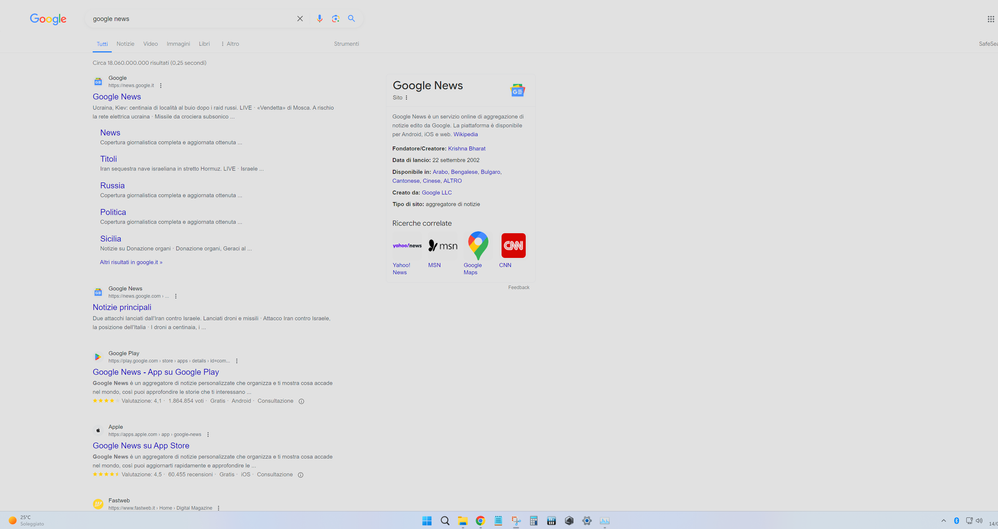
Task: Open Google Maps related search thumbnail
Action: tap(478, 246)
